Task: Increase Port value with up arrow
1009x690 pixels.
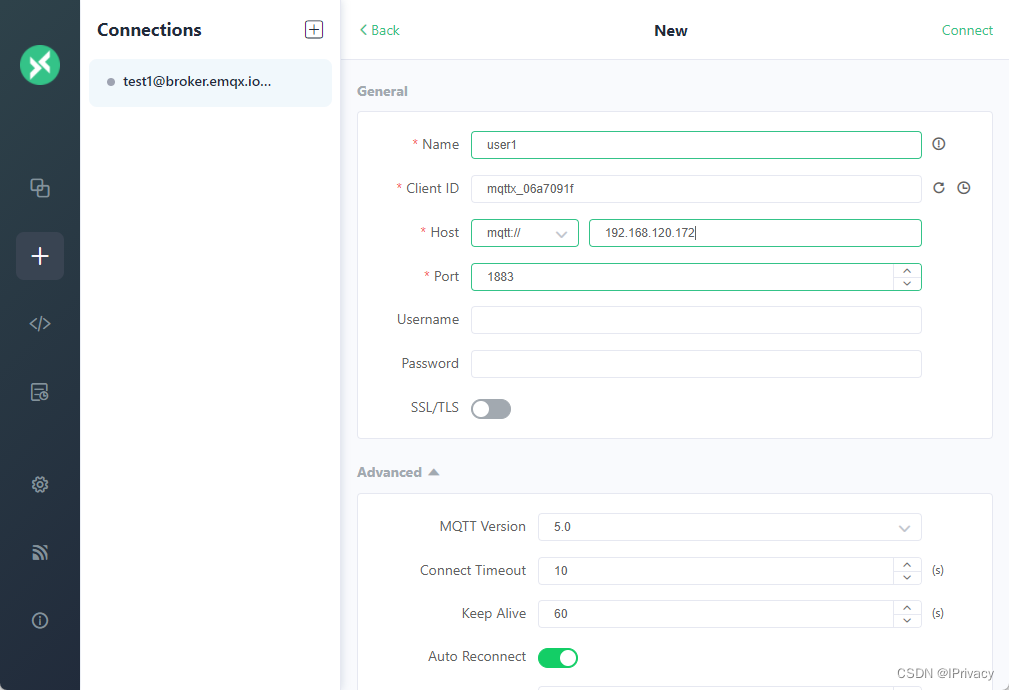Action: [x=907, y=270]
